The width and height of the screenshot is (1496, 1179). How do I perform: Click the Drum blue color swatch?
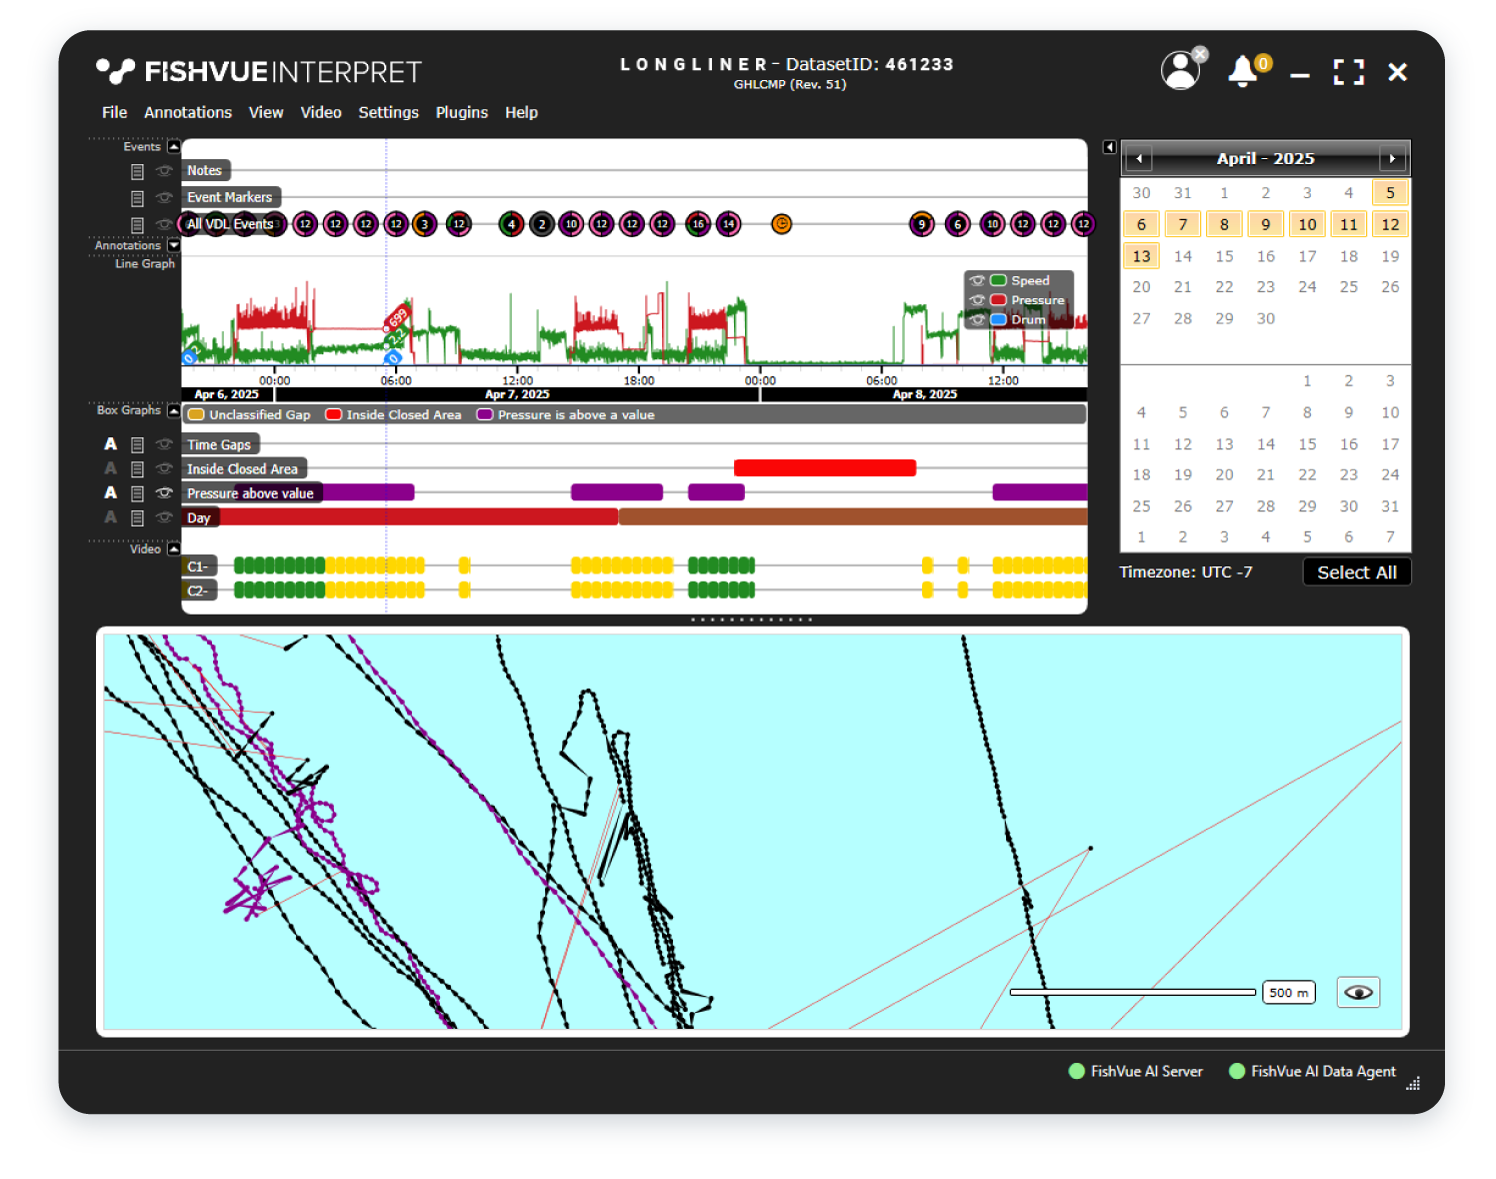[998, 320]
